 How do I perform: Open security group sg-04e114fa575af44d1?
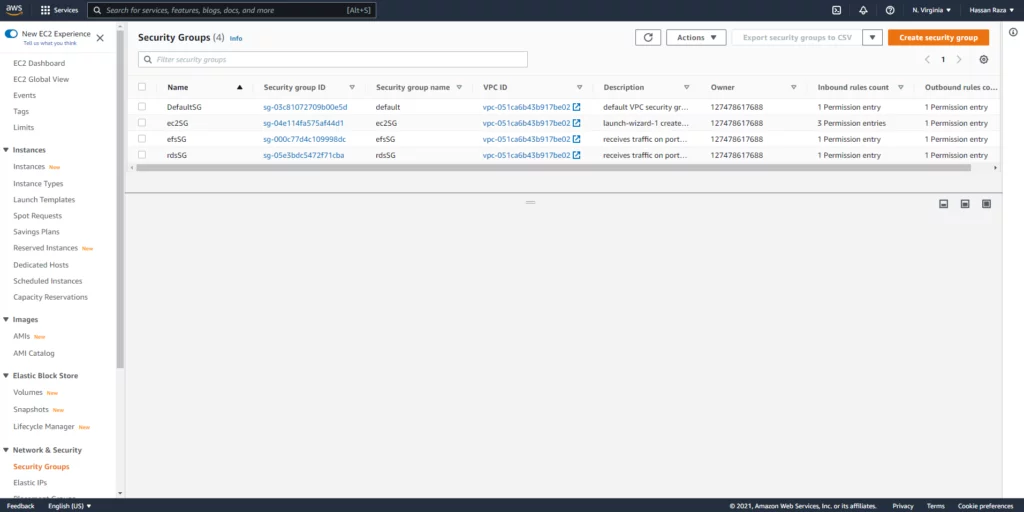click(x=304, y=123)
